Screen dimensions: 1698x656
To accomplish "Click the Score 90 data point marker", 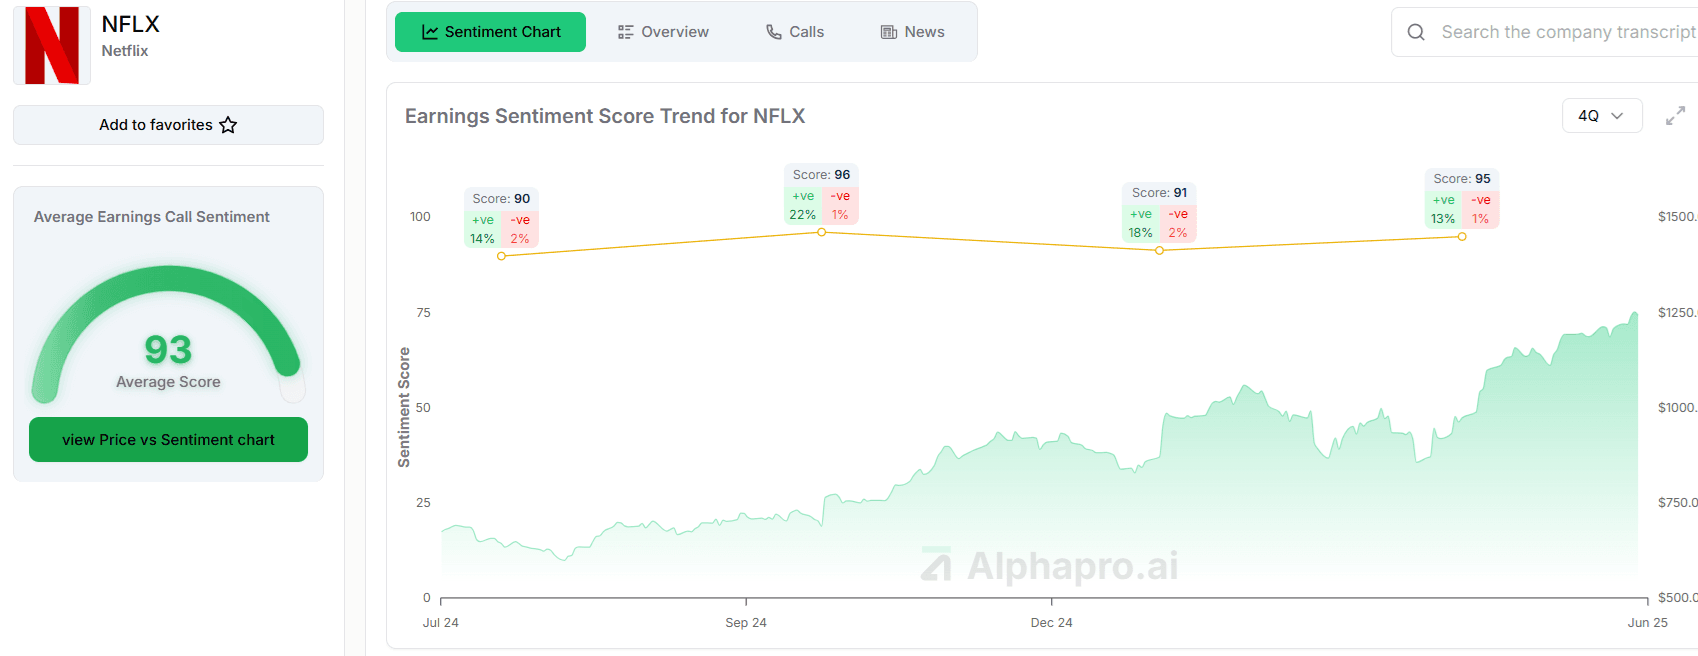I will click(x=501, y=256).
